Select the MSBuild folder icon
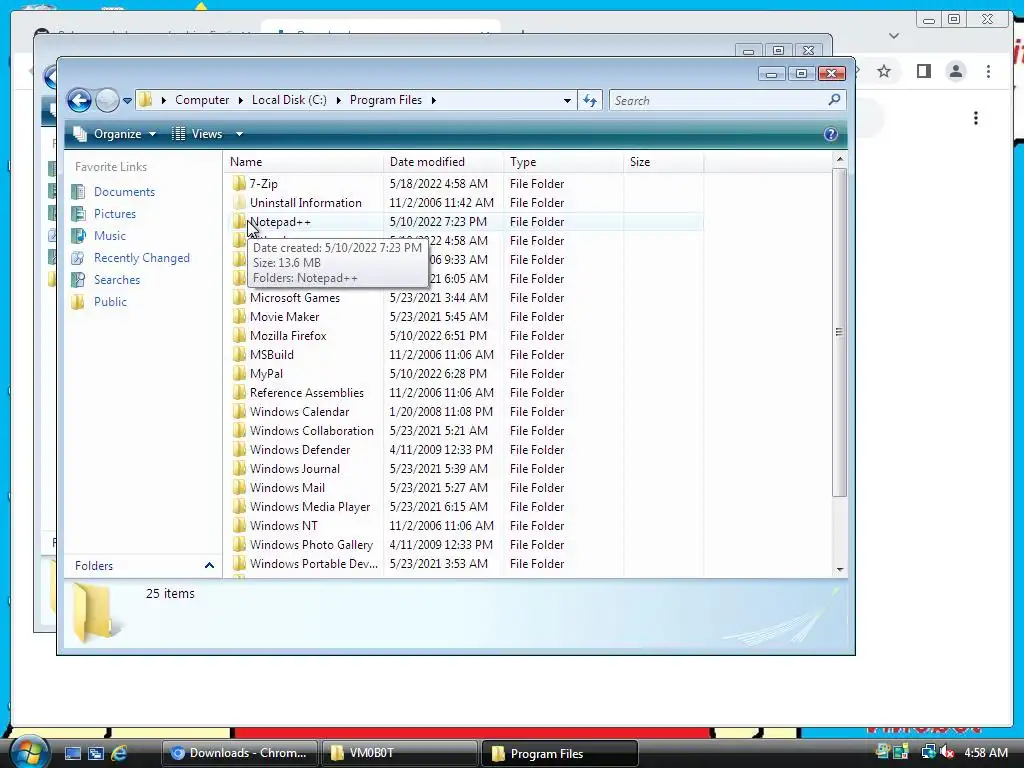The image size is (1024, 768). pos(239,355)
